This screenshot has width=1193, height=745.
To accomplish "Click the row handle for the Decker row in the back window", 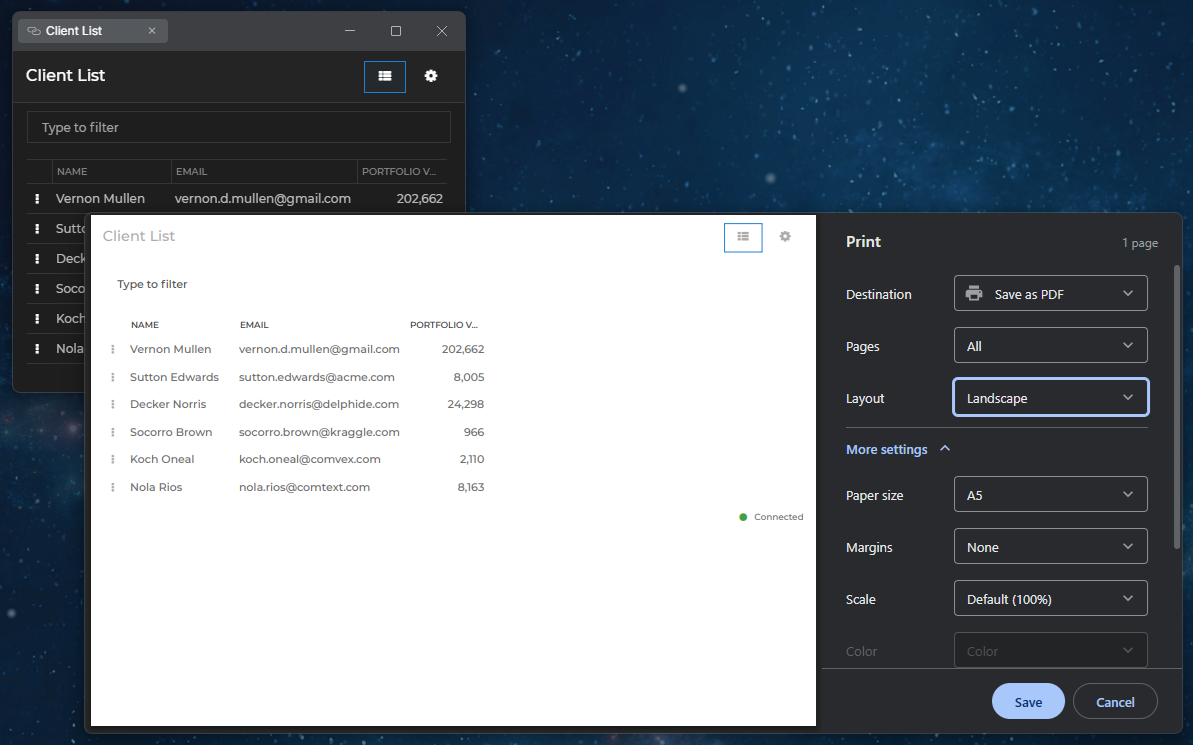I will [37, 259].
